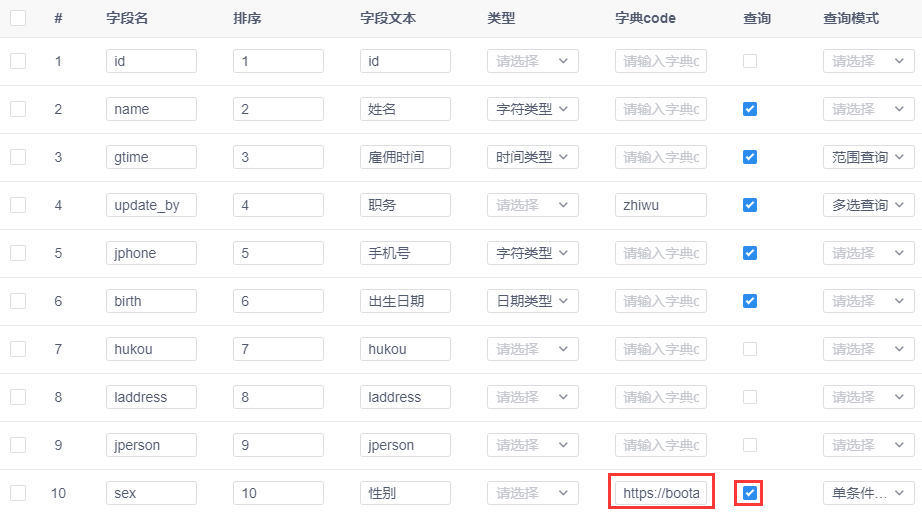Click the field text input showing 雇佣时间
The width and height of the screenshot is (922, 512).
tap(405, 157)
